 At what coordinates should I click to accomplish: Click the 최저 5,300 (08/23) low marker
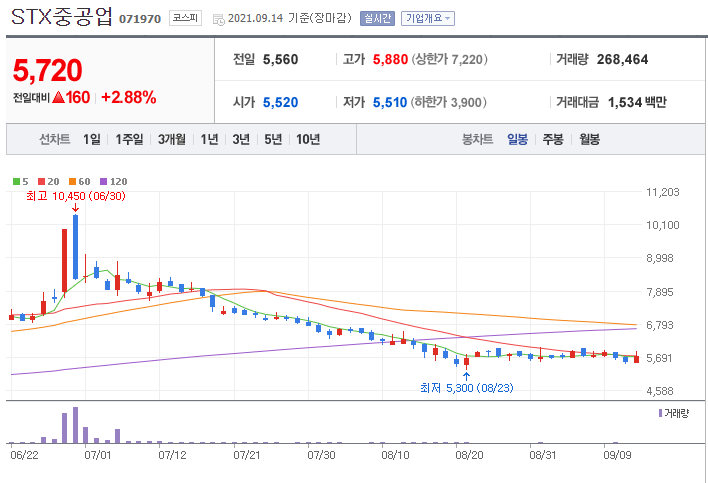(x=467, y=388)
